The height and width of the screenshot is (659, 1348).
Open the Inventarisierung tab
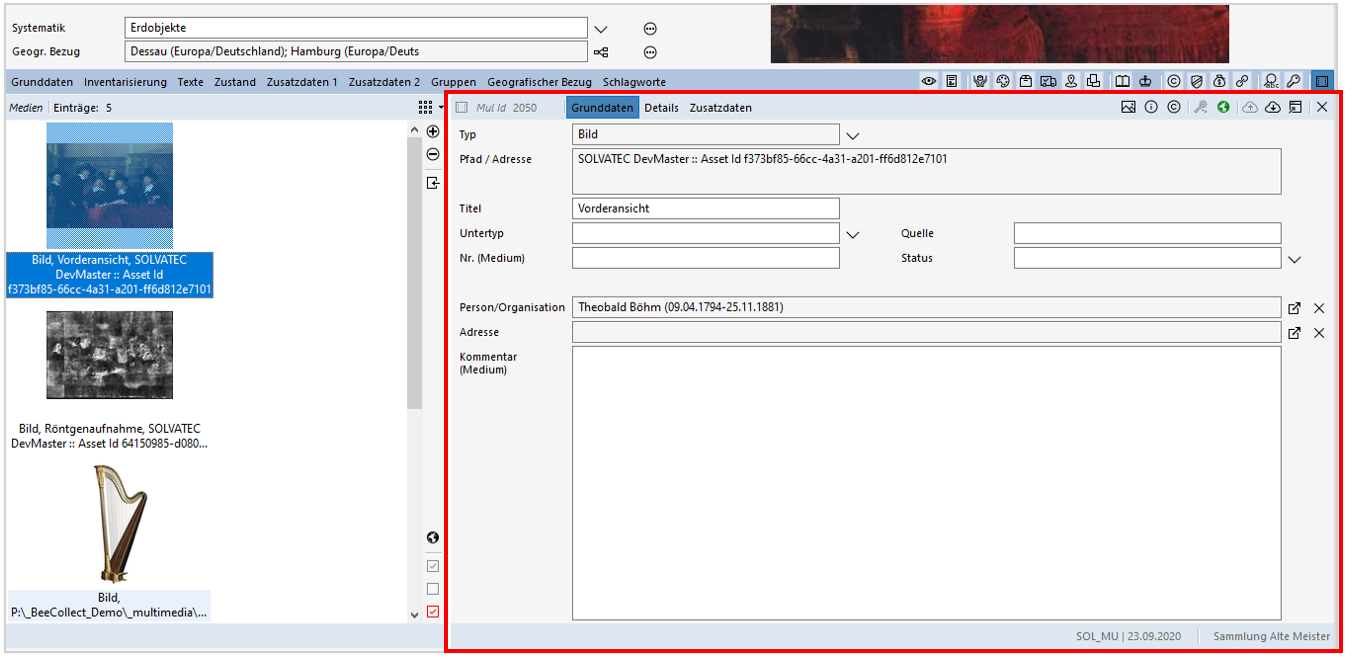[x=125, y=82]
